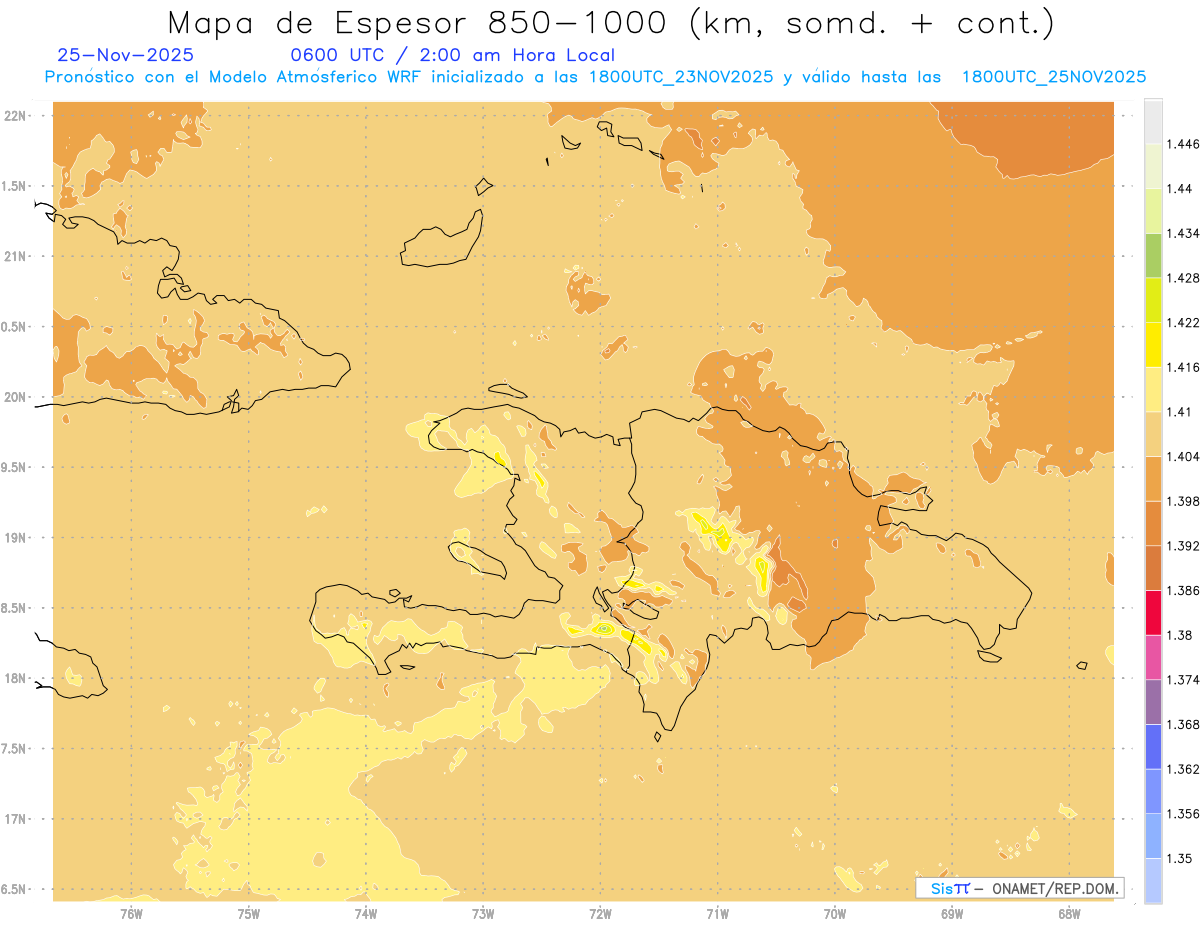Click the legend value 1.392
This screenshot has height=927, width=1200.
tap(1184, 546)
